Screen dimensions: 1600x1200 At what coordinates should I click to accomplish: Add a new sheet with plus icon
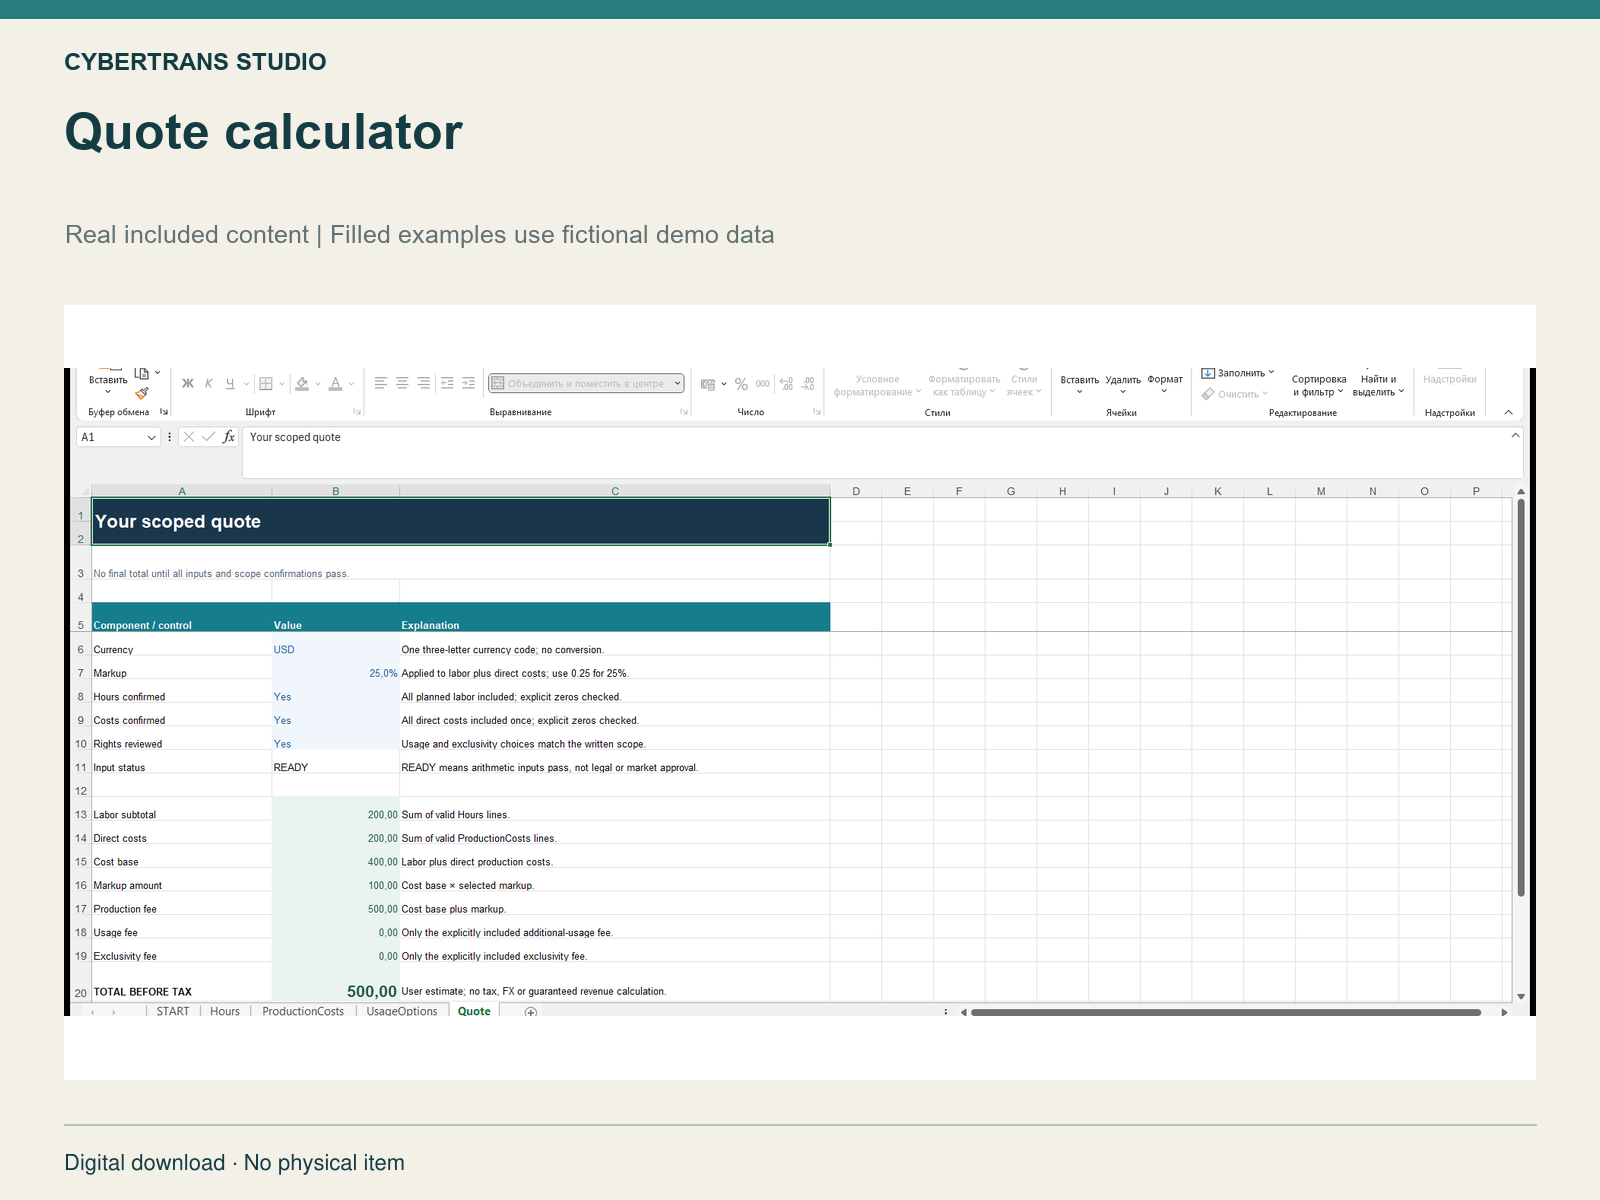[531, 1012]
